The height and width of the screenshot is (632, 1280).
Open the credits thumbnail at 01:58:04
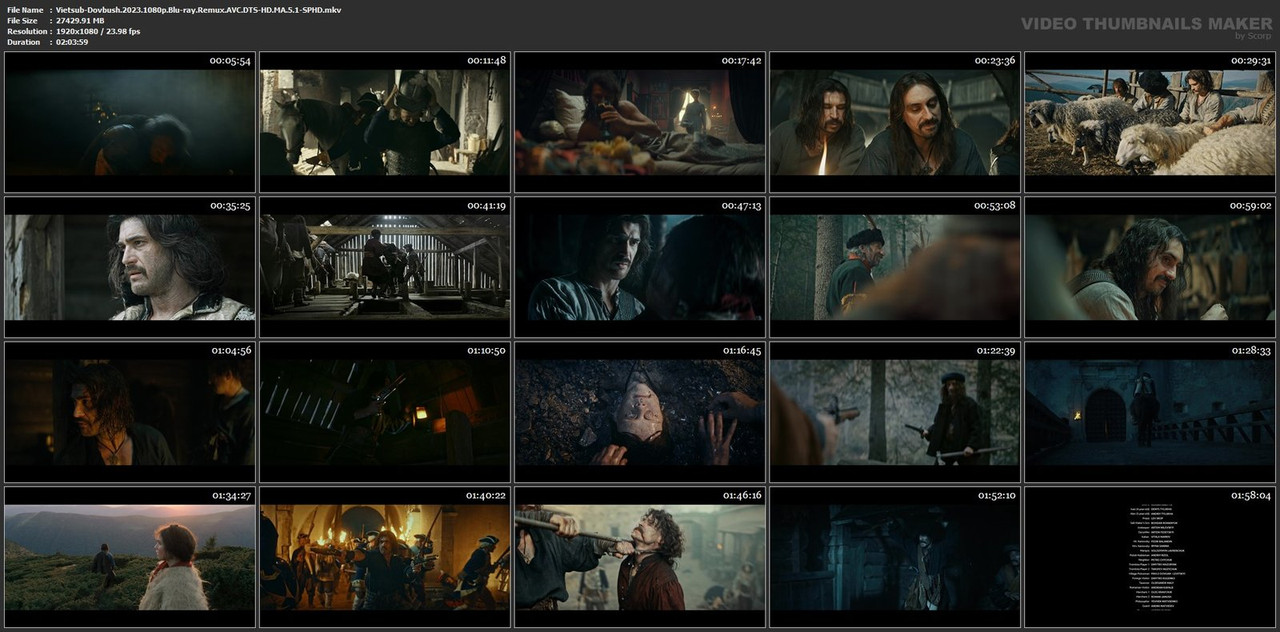click(1150, 557)
